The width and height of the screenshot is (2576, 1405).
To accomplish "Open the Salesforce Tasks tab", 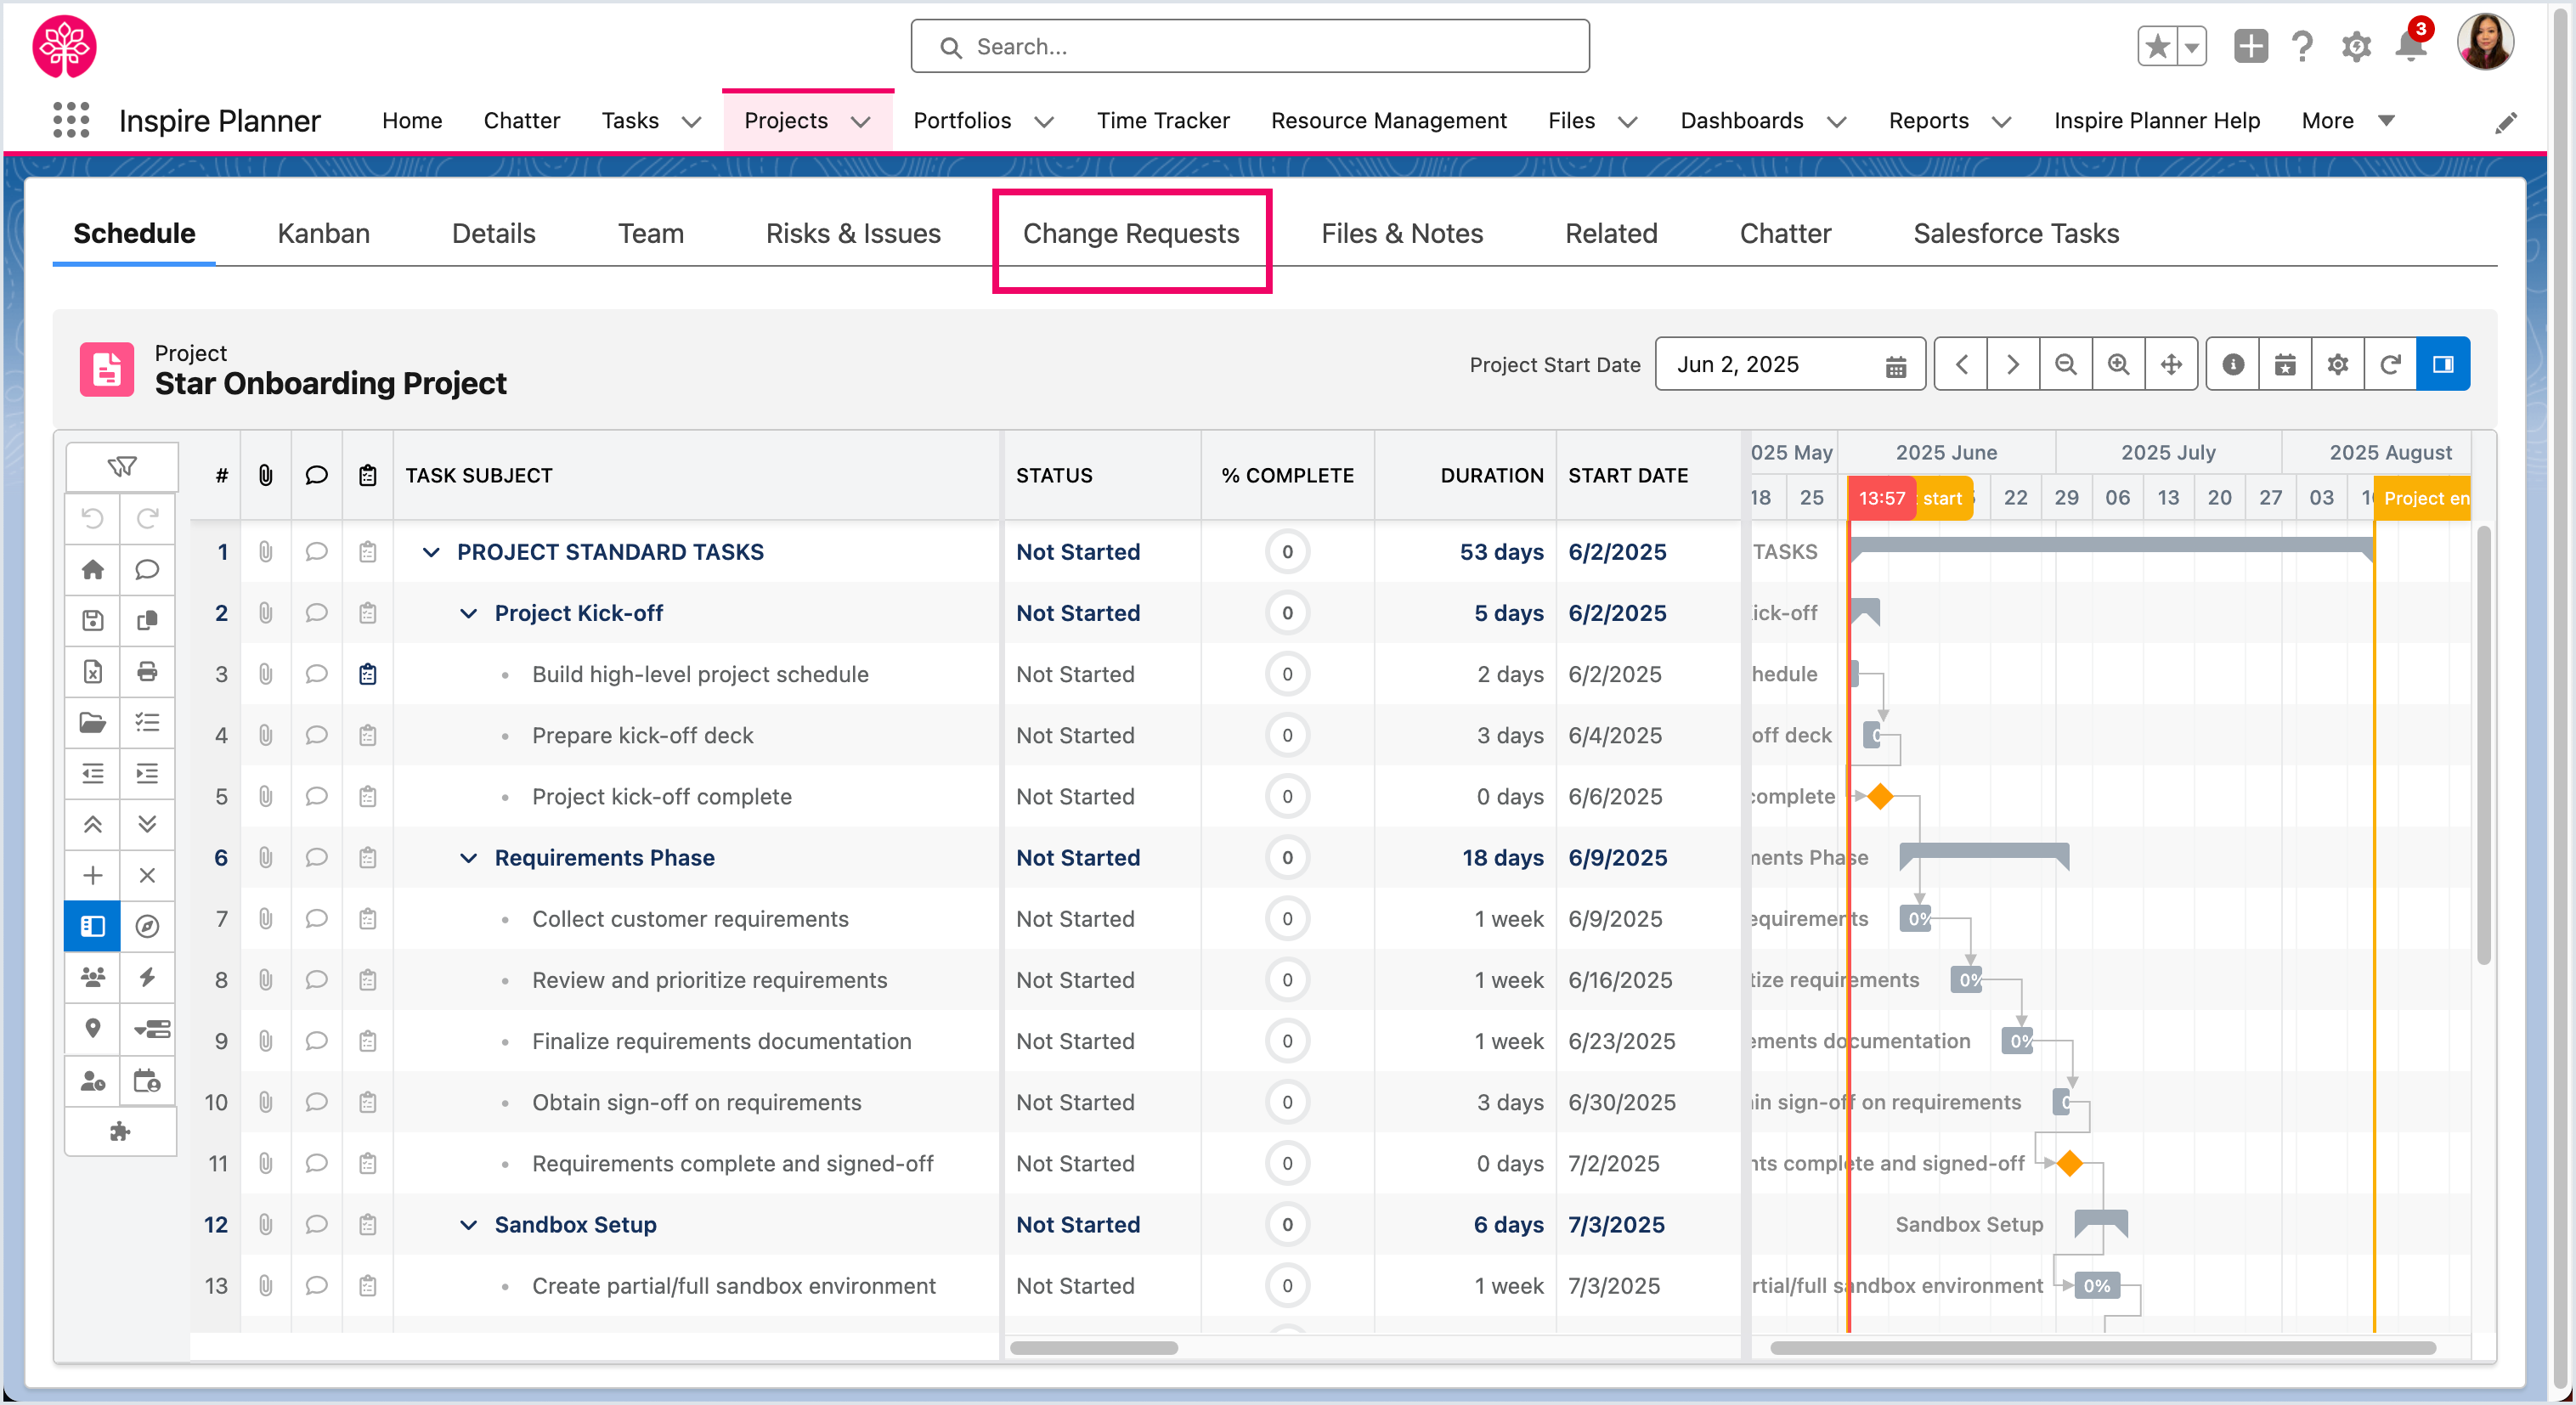I will coord(2016,233).
